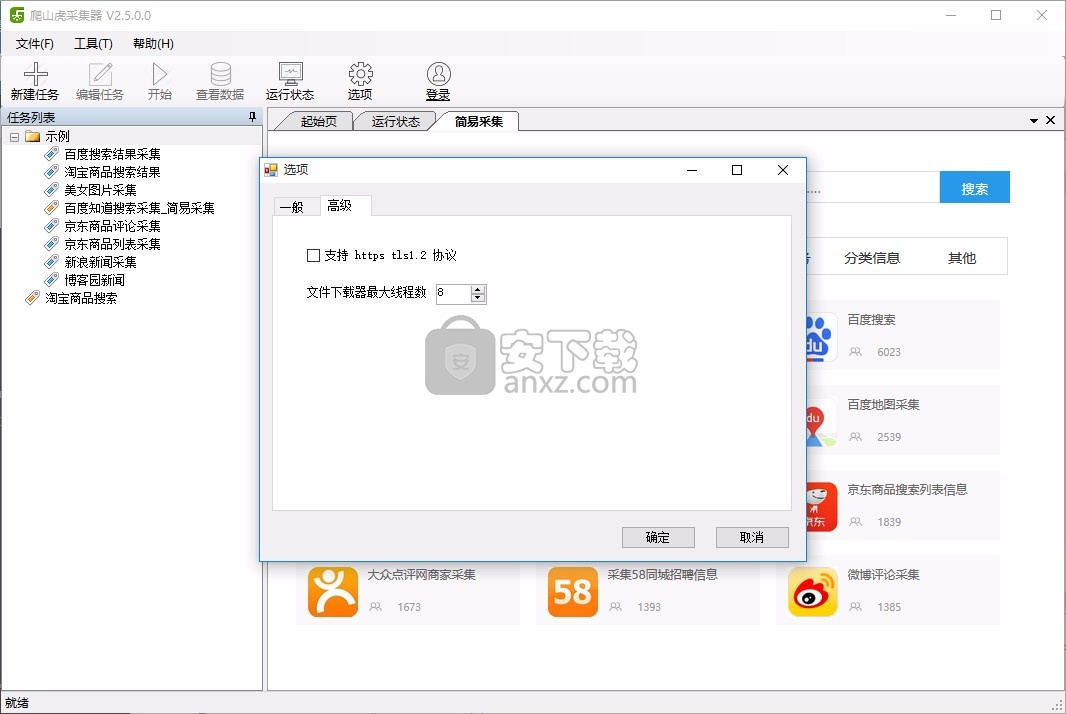Maximize the 选项 dialog
Viewport: 1066px width, 714px height.
[737, 170]
